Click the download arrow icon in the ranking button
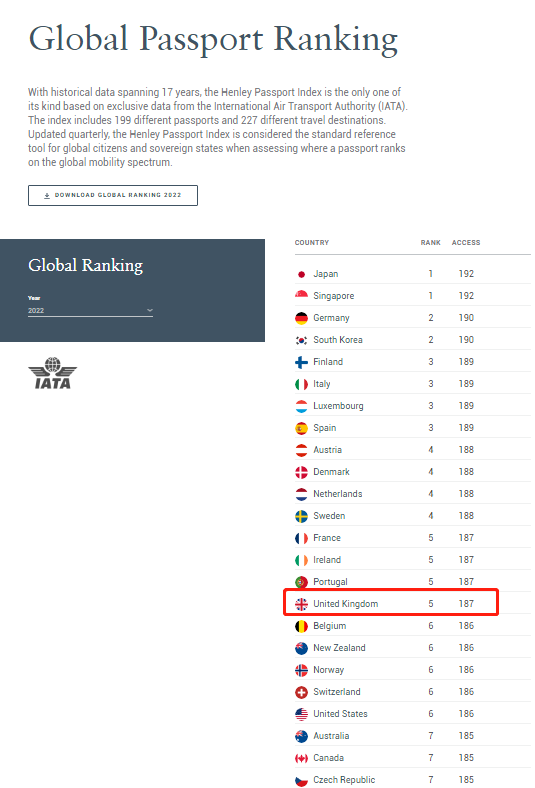This screenshot has height=788, width=535. 47,195
